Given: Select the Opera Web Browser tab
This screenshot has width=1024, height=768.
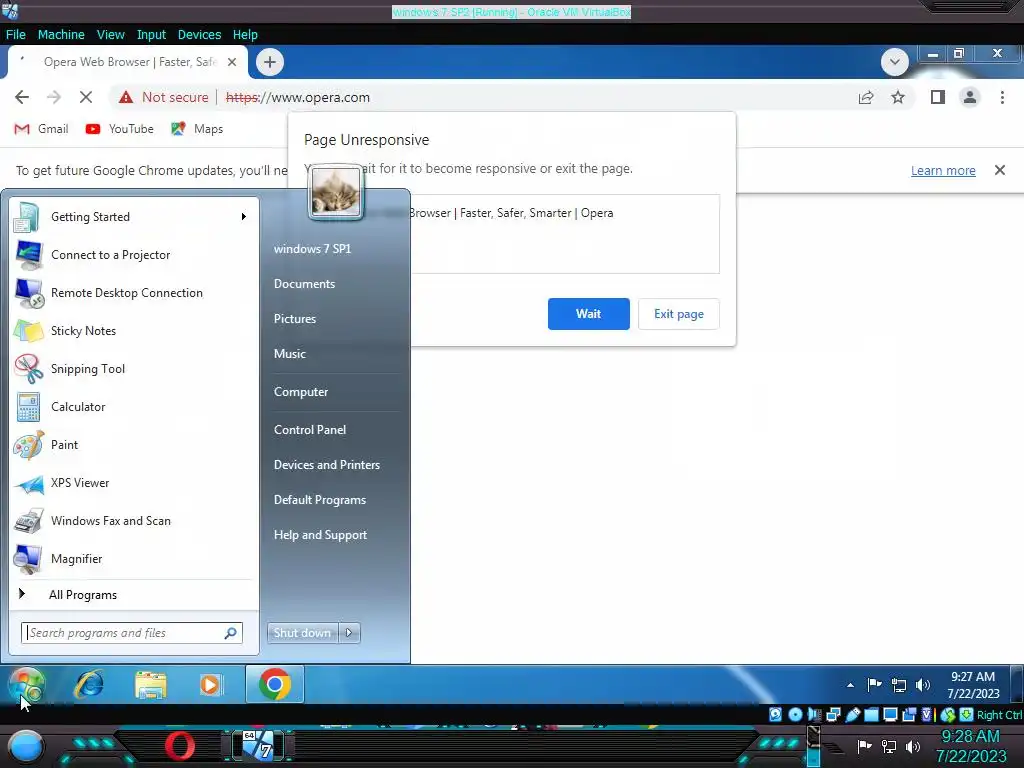Looking at the screenshot, I should coord(127,62).
